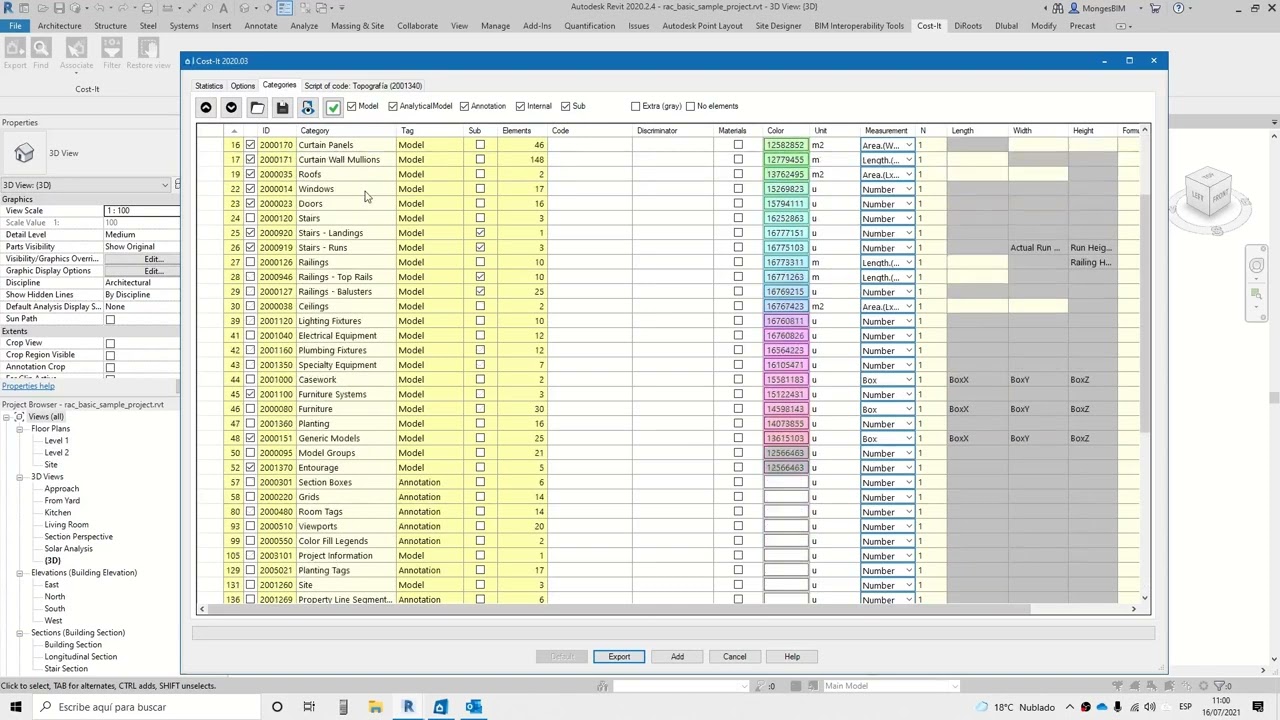Sort table by Category column header
The image size is (1280, 720).
pos(315,131)
